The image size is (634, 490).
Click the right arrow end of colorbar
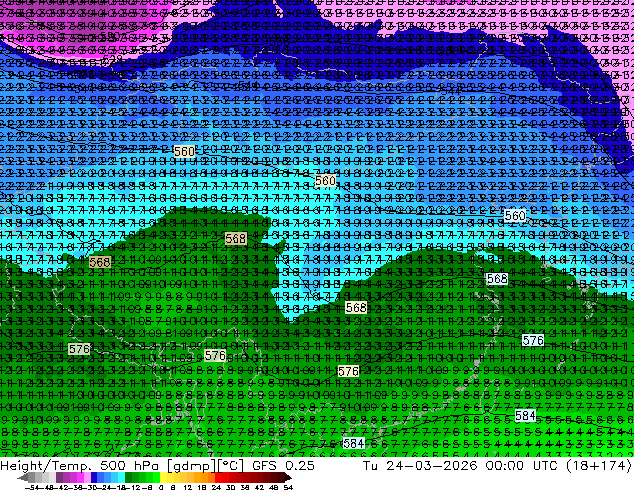coord(287,477)
